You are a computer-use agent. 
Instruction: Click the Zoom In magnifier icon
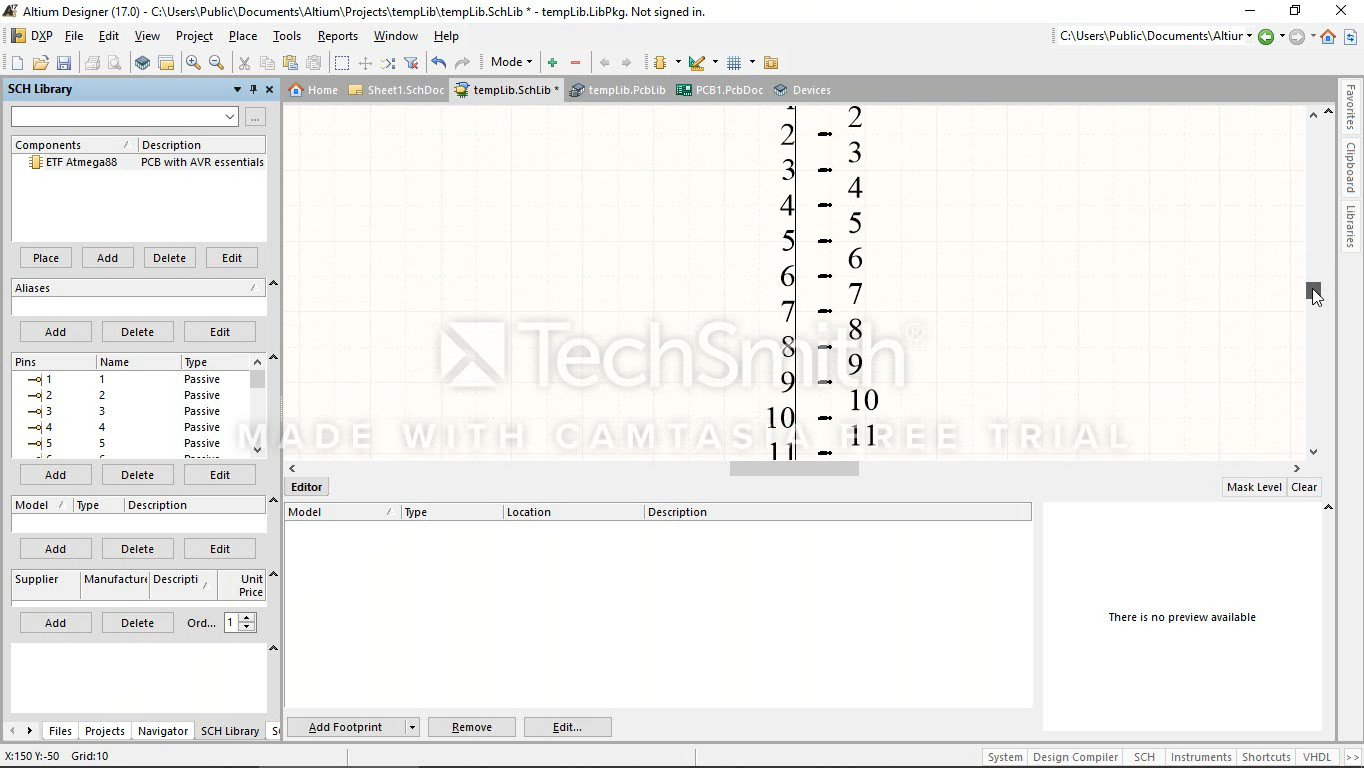(x=193, y=63)
